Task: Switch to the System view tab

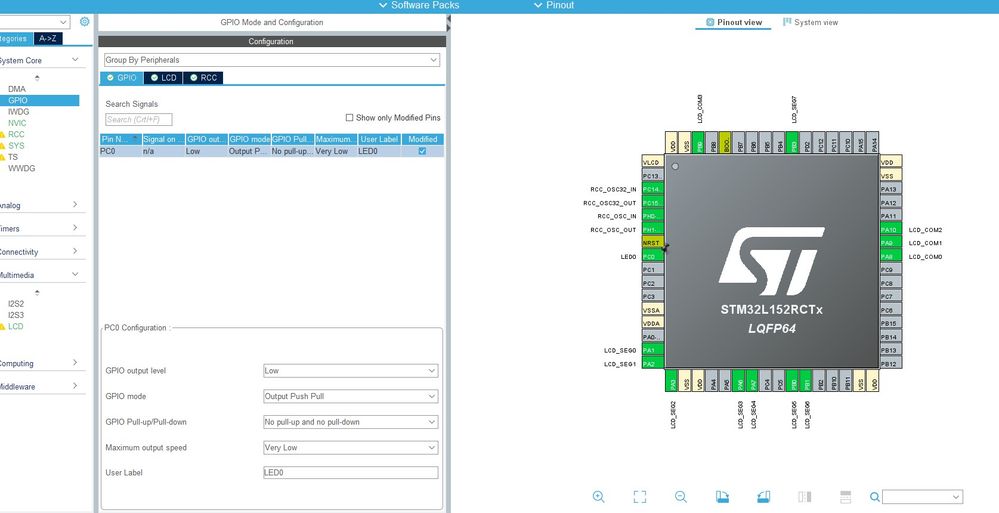Action: [810, 22]
